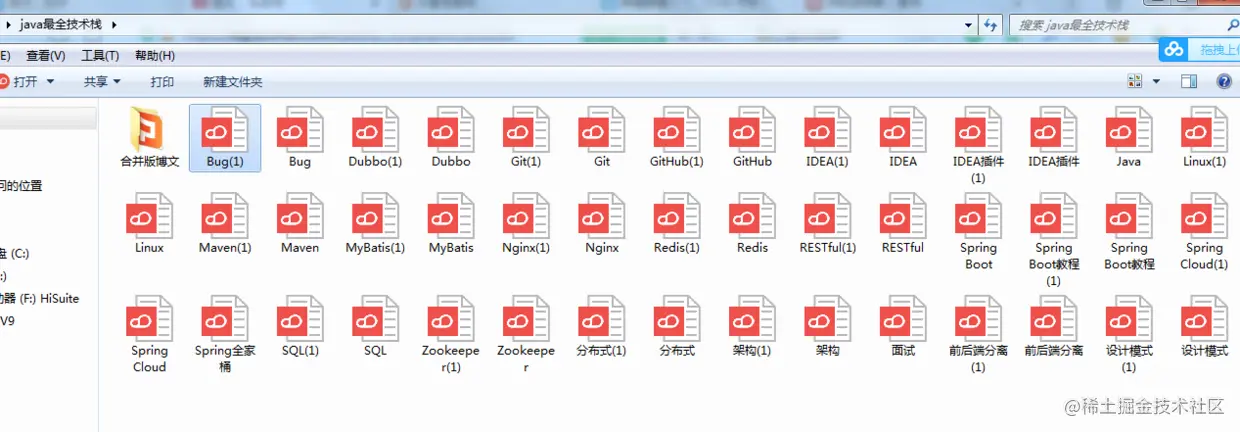Select the Linux(1) file icon
Viewport: 1240px width, 432px height.
(x=1204, y=130)
